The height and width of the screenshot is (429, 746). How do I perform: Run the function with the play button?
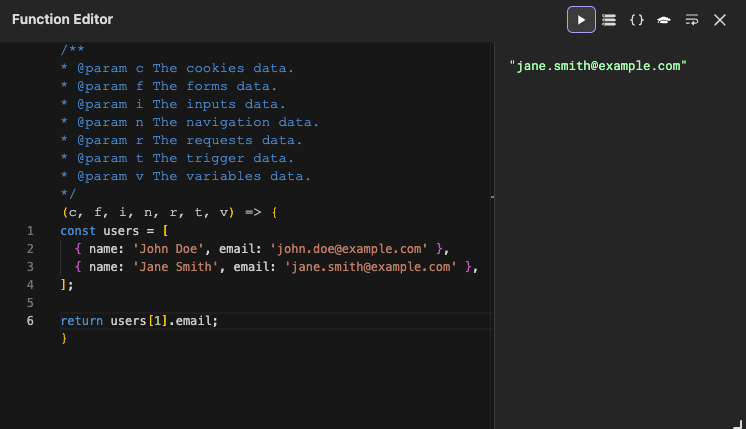tap(581, 20)
